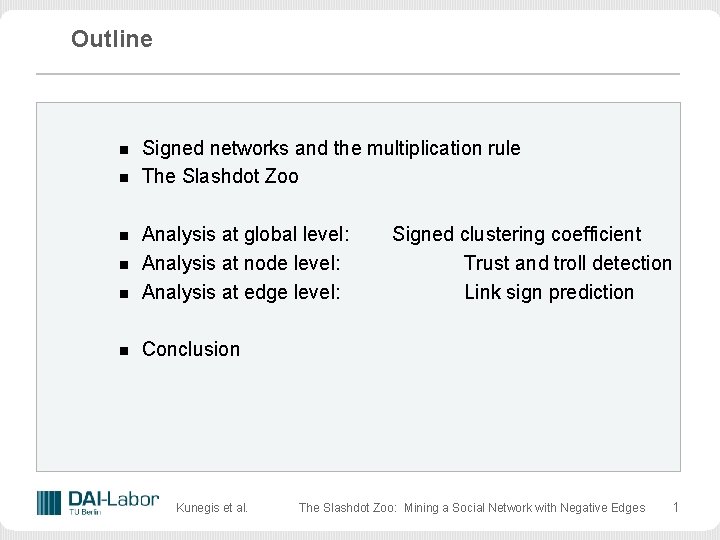Click the striped barcode mark in the logo
Image resolution: width=720 pixels, height=540 pixels.
[49, 502]
